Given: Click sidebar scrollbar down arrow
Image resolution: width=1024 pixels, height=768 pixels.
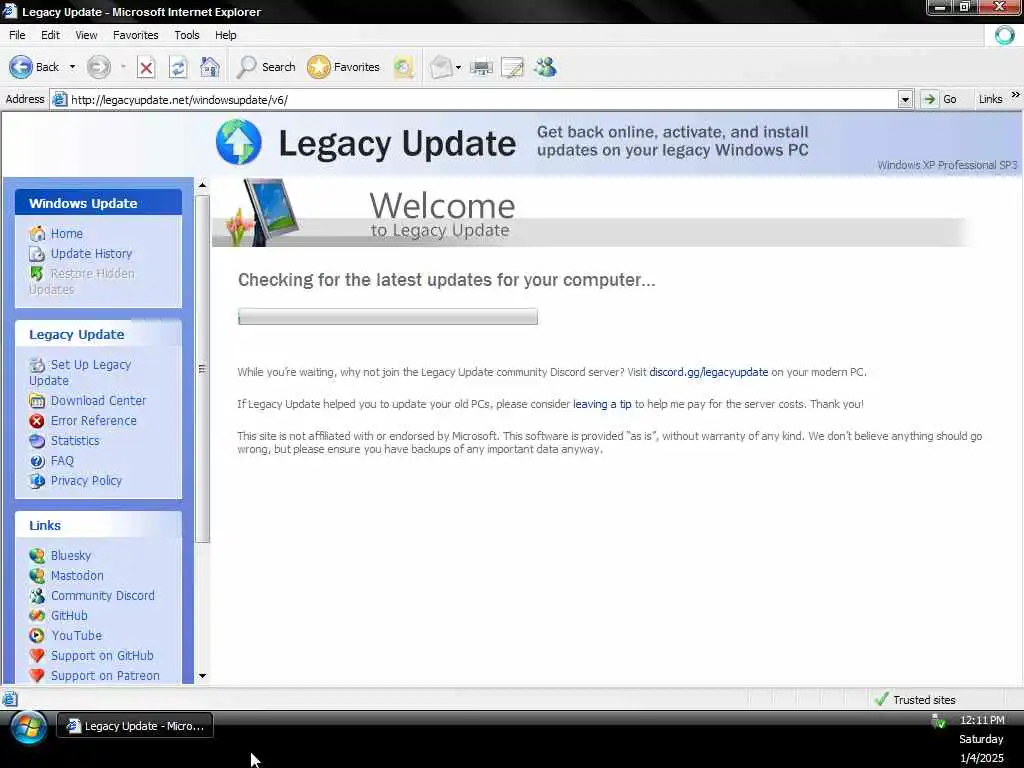Looking at the screenshot, I should click(x=202, y=676).
